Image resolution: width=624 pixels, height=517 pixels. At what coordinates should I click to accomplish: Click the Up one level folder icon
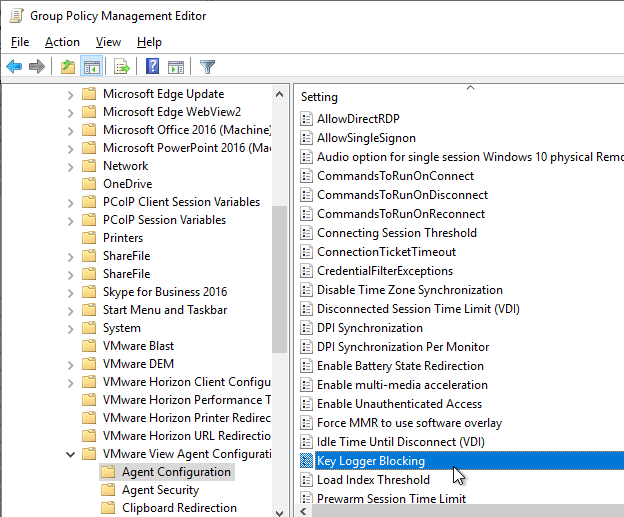[68, 66]
